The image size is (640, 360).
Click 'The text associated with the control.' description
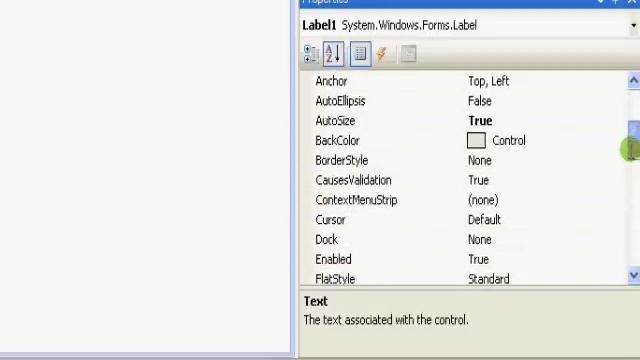386,320
